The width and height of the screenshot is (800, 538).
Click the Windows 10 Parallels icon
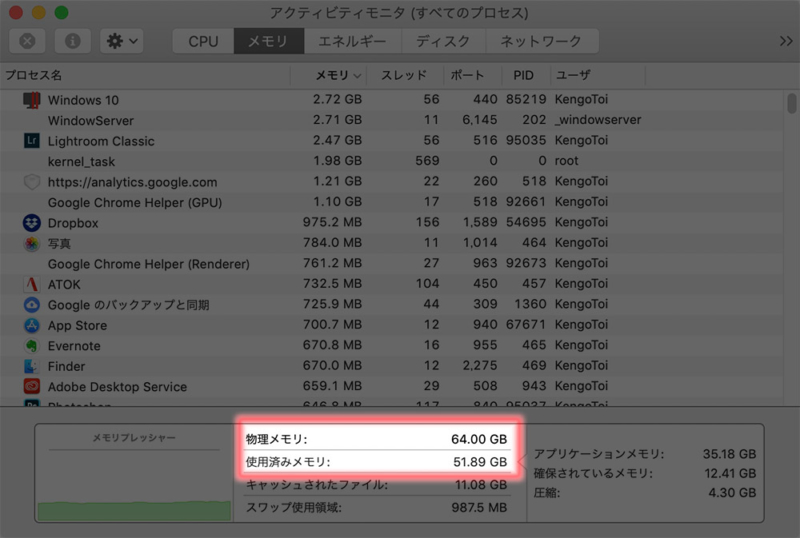[x=32, y=100]
